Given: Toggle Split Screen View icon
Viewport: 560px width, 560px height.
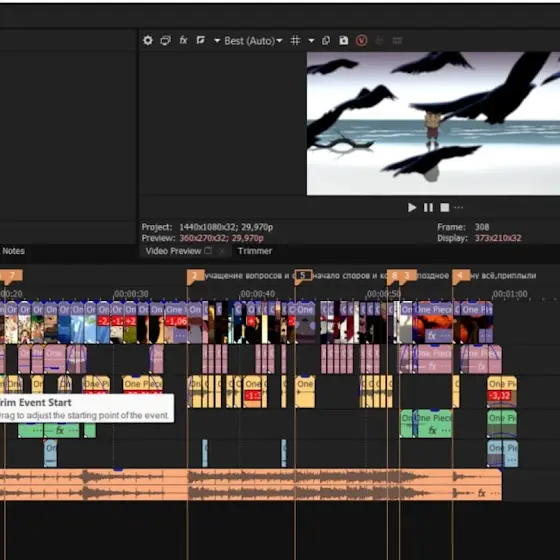Looking at the screenshot, I should 200,40.
